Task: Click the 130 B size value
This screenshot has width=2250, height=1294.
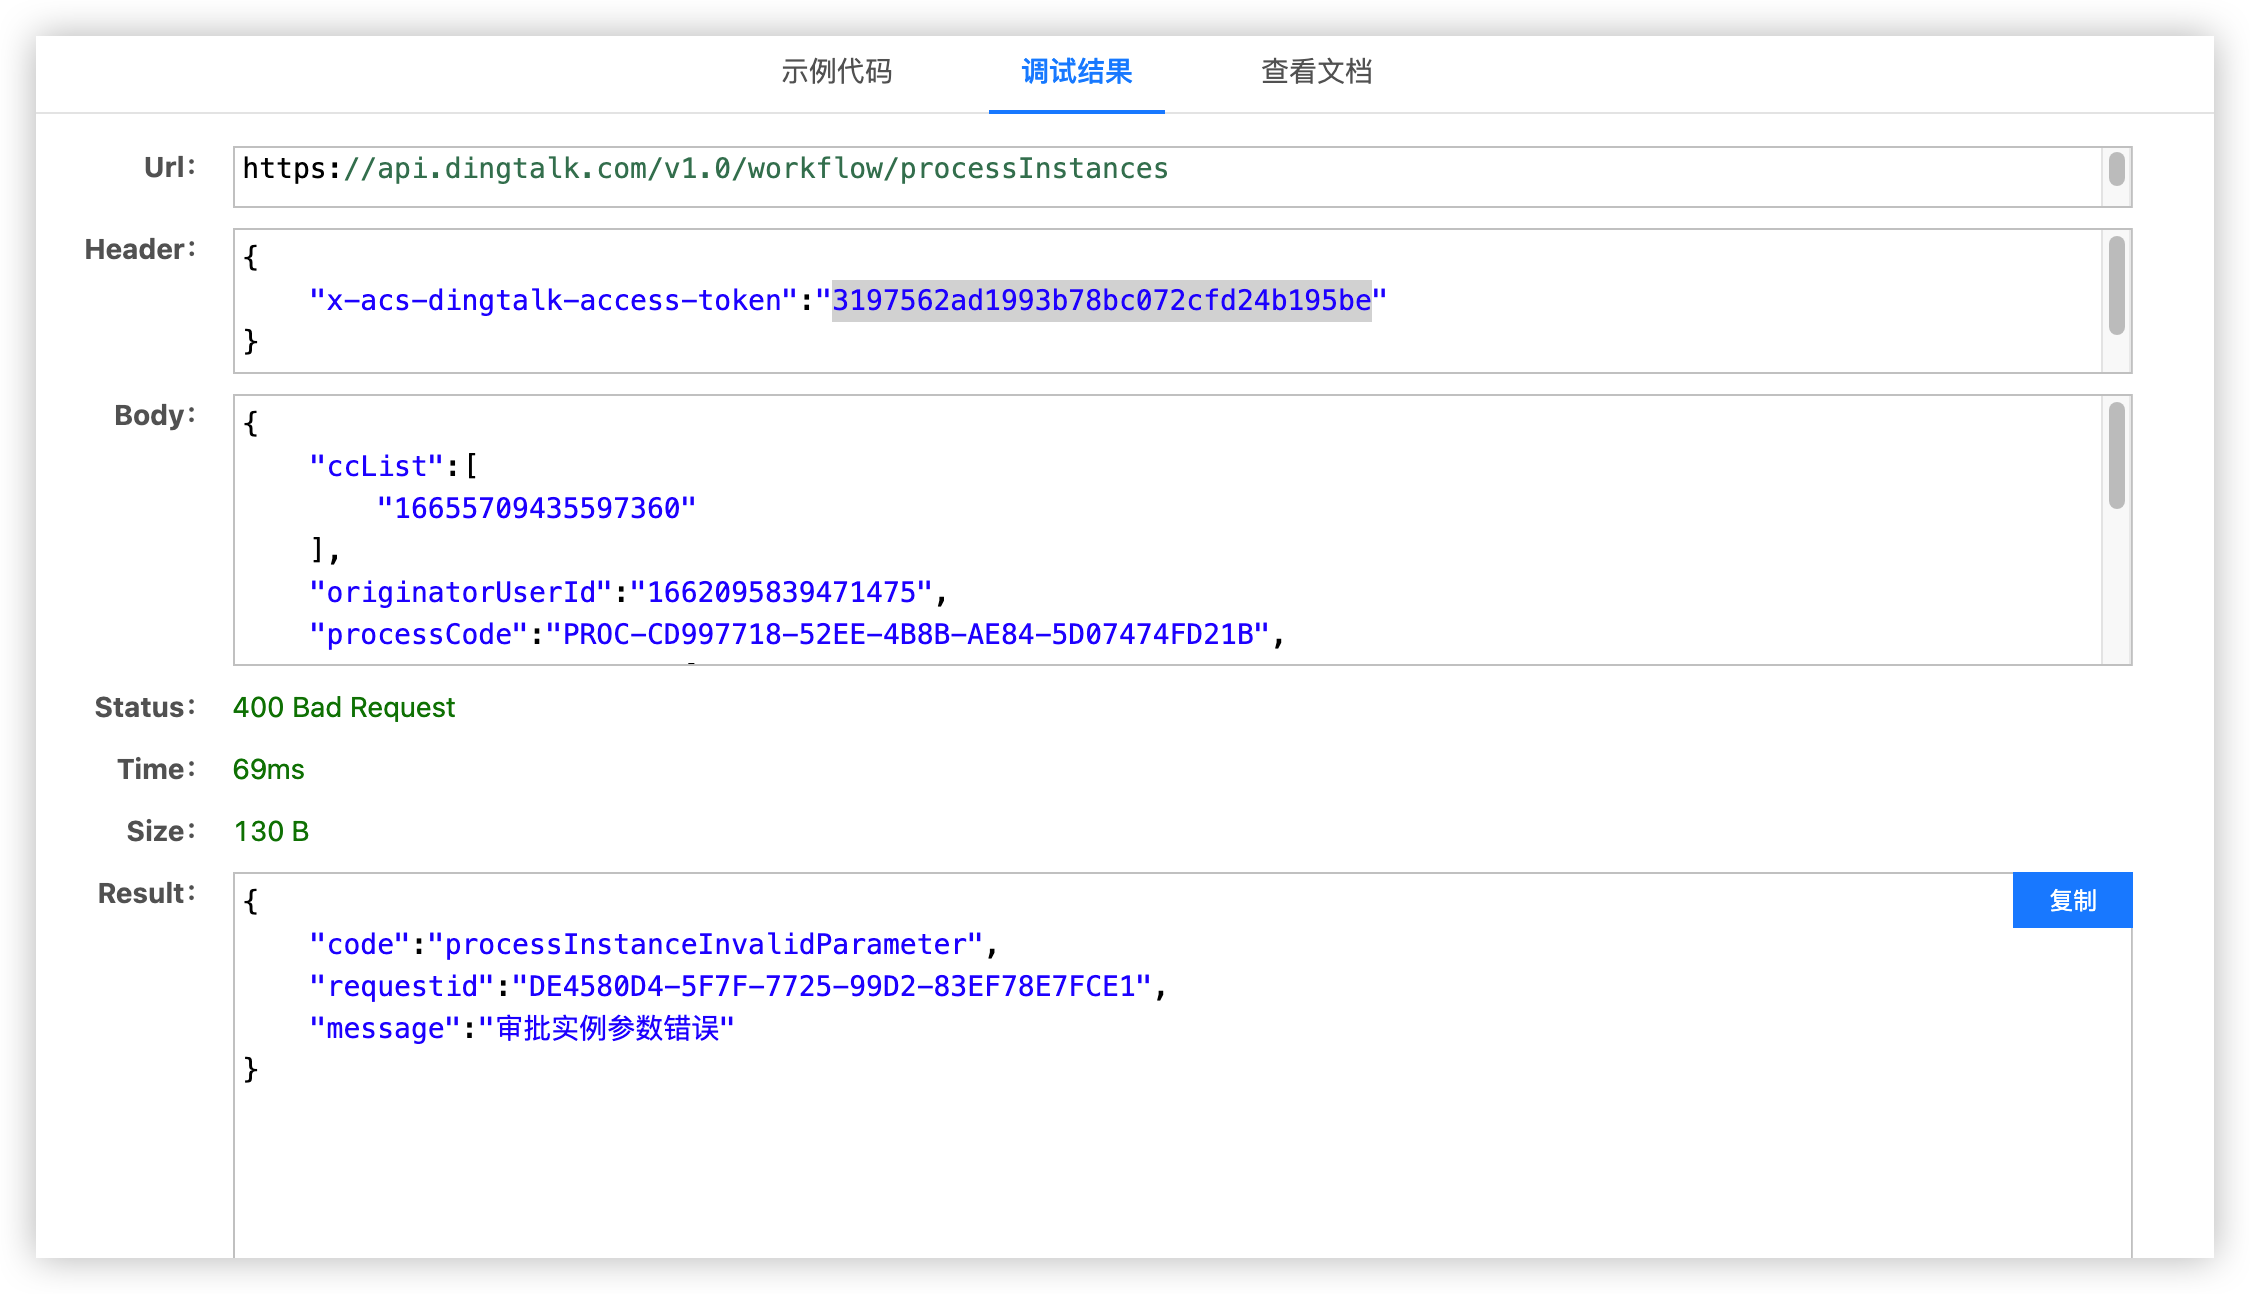Action: 271,831
